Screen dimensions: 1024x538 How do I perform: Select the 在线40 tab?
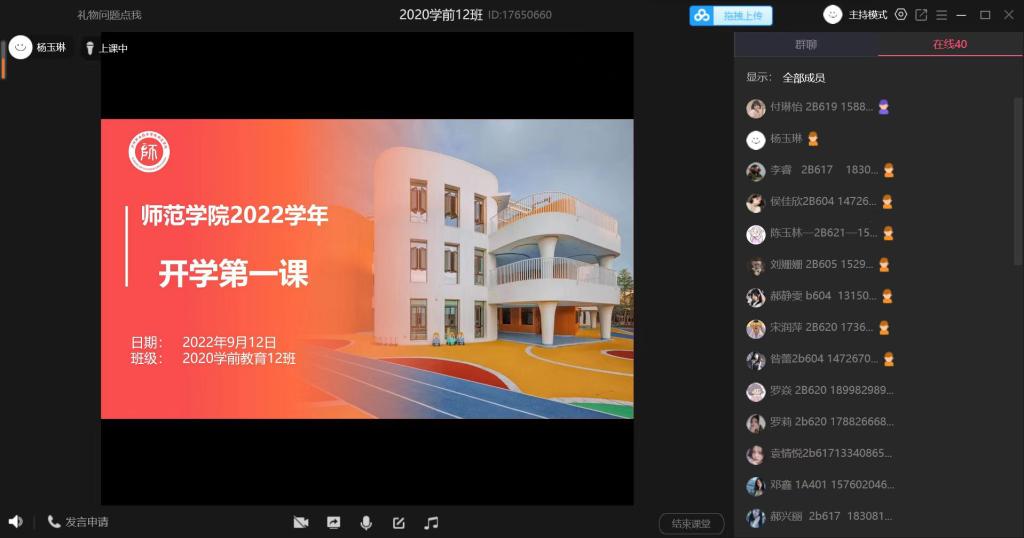949,44
